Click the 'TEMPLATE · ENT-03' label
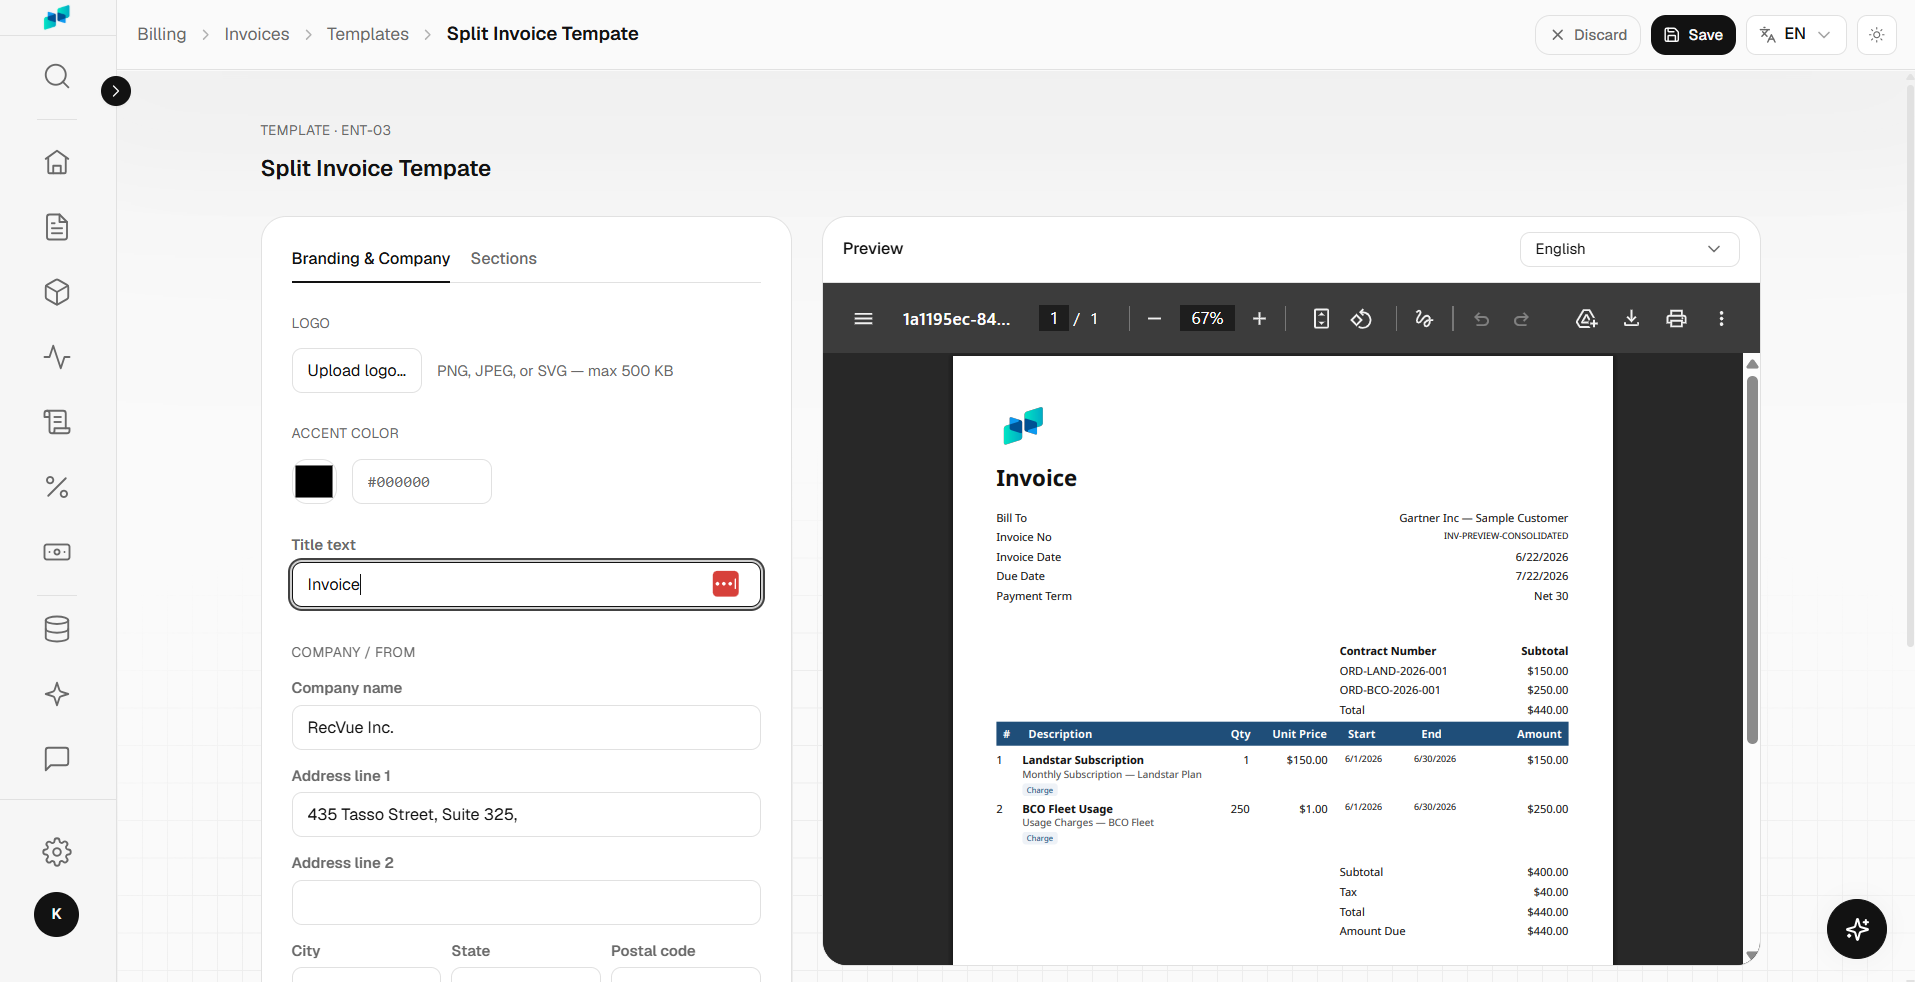The image size is (1915, 982). pos(326,130)
